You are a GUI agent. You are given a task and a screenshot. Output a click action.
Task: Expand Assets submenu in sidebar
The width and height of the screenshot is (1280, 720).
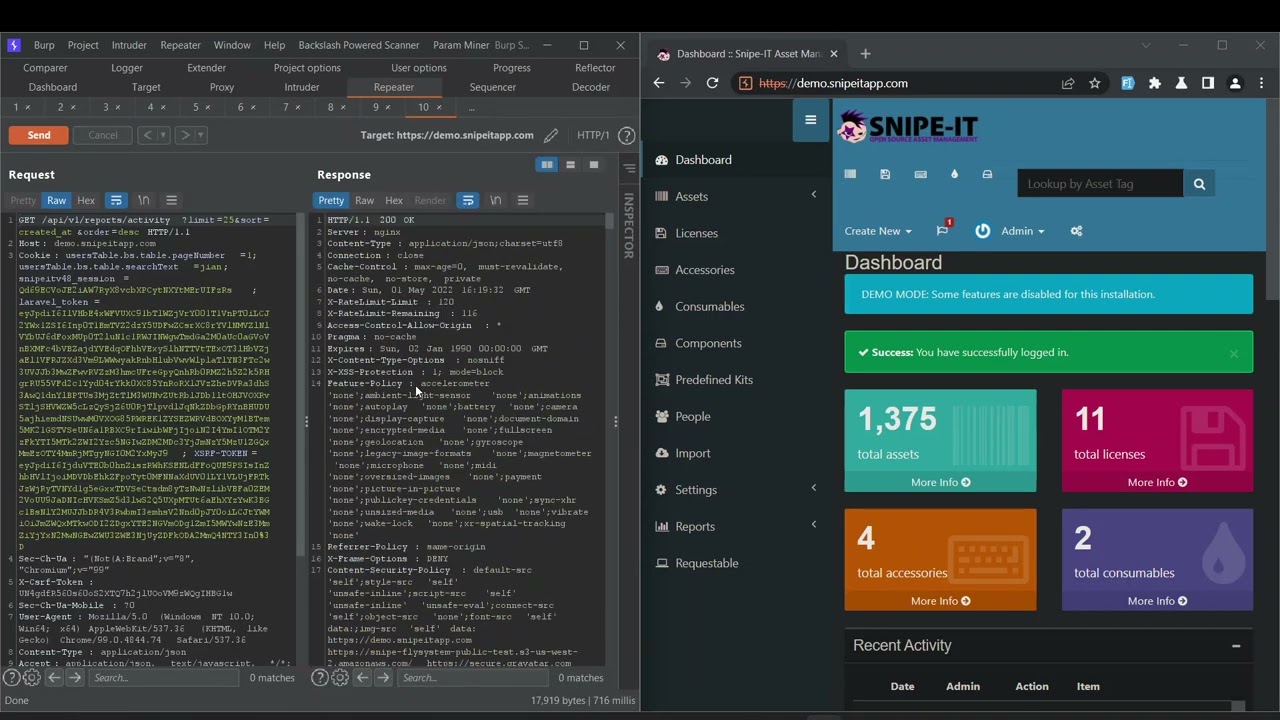coord(814,195)
